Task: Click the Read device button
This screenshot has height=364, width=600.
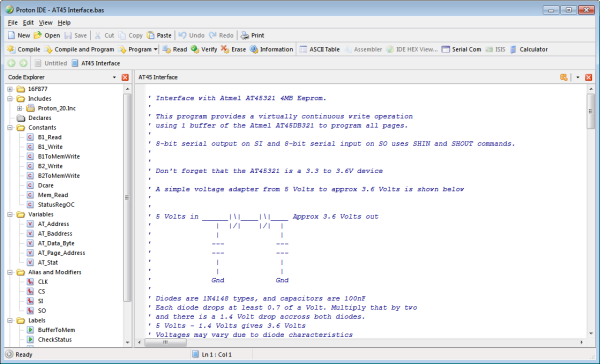Action: pos(175,49)
